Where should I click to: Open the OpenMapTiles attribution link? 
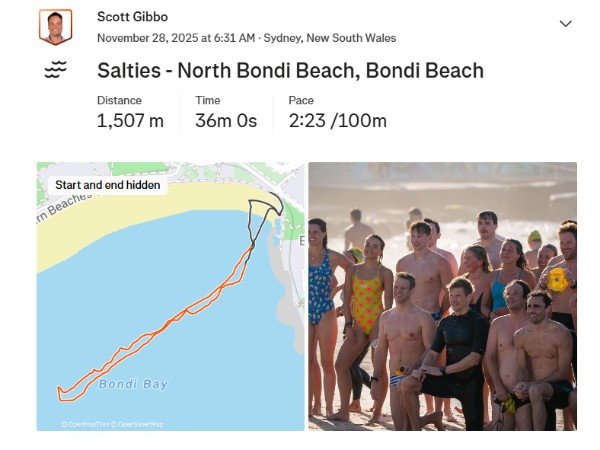[87, 424]
